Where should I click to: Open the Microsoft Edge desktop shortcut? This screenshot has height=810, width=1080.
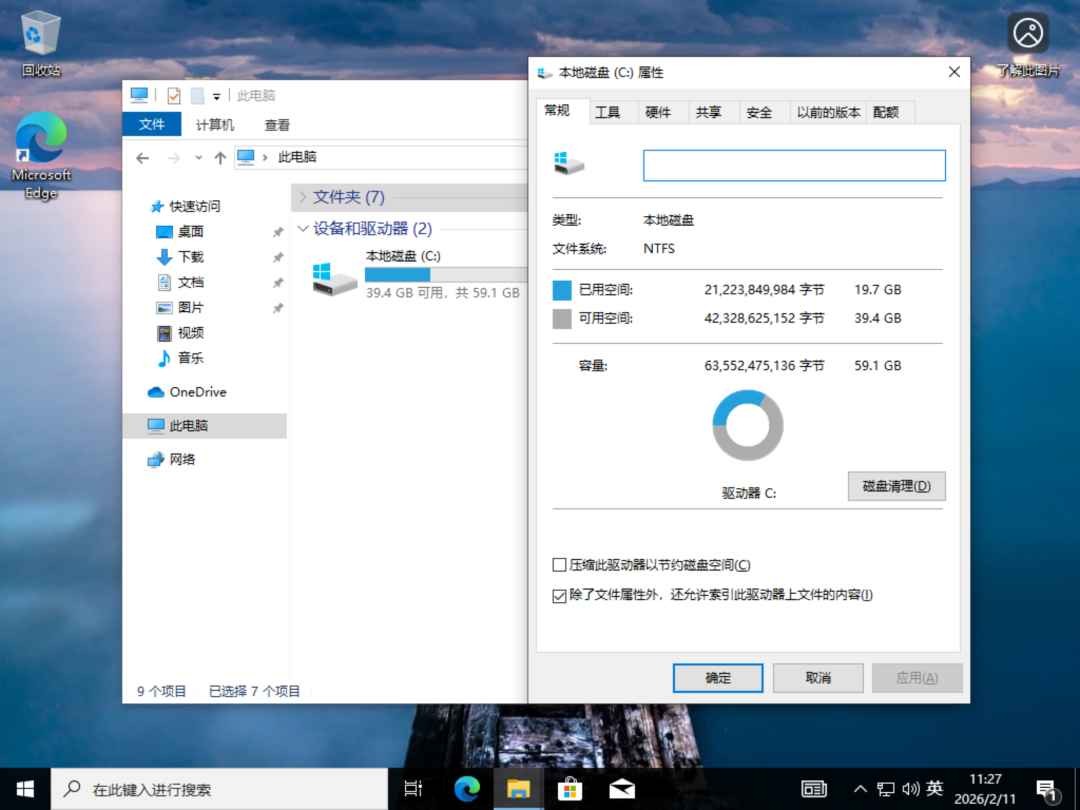[41, 155]
